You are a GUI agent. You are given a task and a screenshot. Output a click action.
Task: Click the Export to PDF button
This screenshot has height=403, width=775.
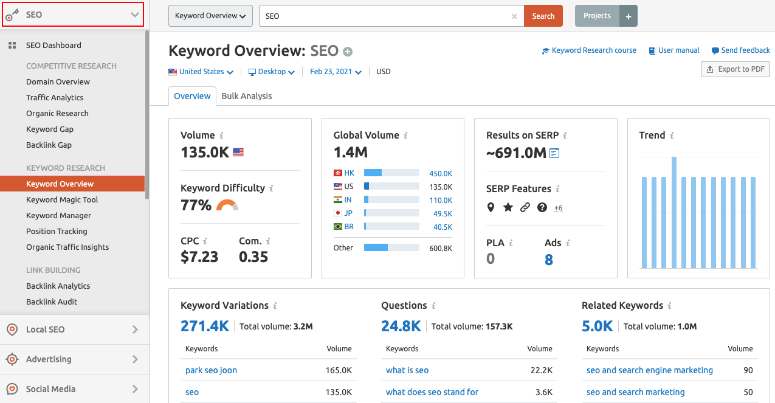pyautogui.click(x=736, y=69)
